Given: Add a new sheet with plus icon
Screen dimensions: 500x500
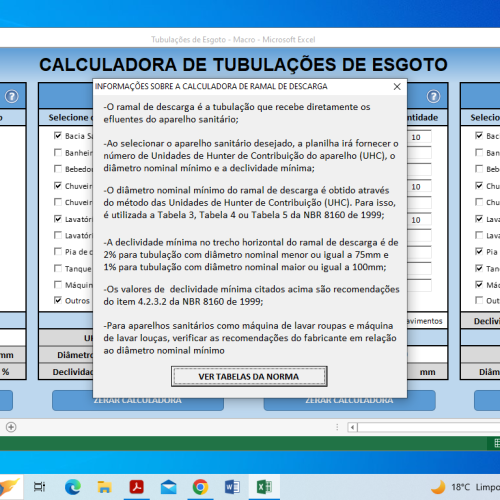Looking at the screenshot, I should pos(11,427).
